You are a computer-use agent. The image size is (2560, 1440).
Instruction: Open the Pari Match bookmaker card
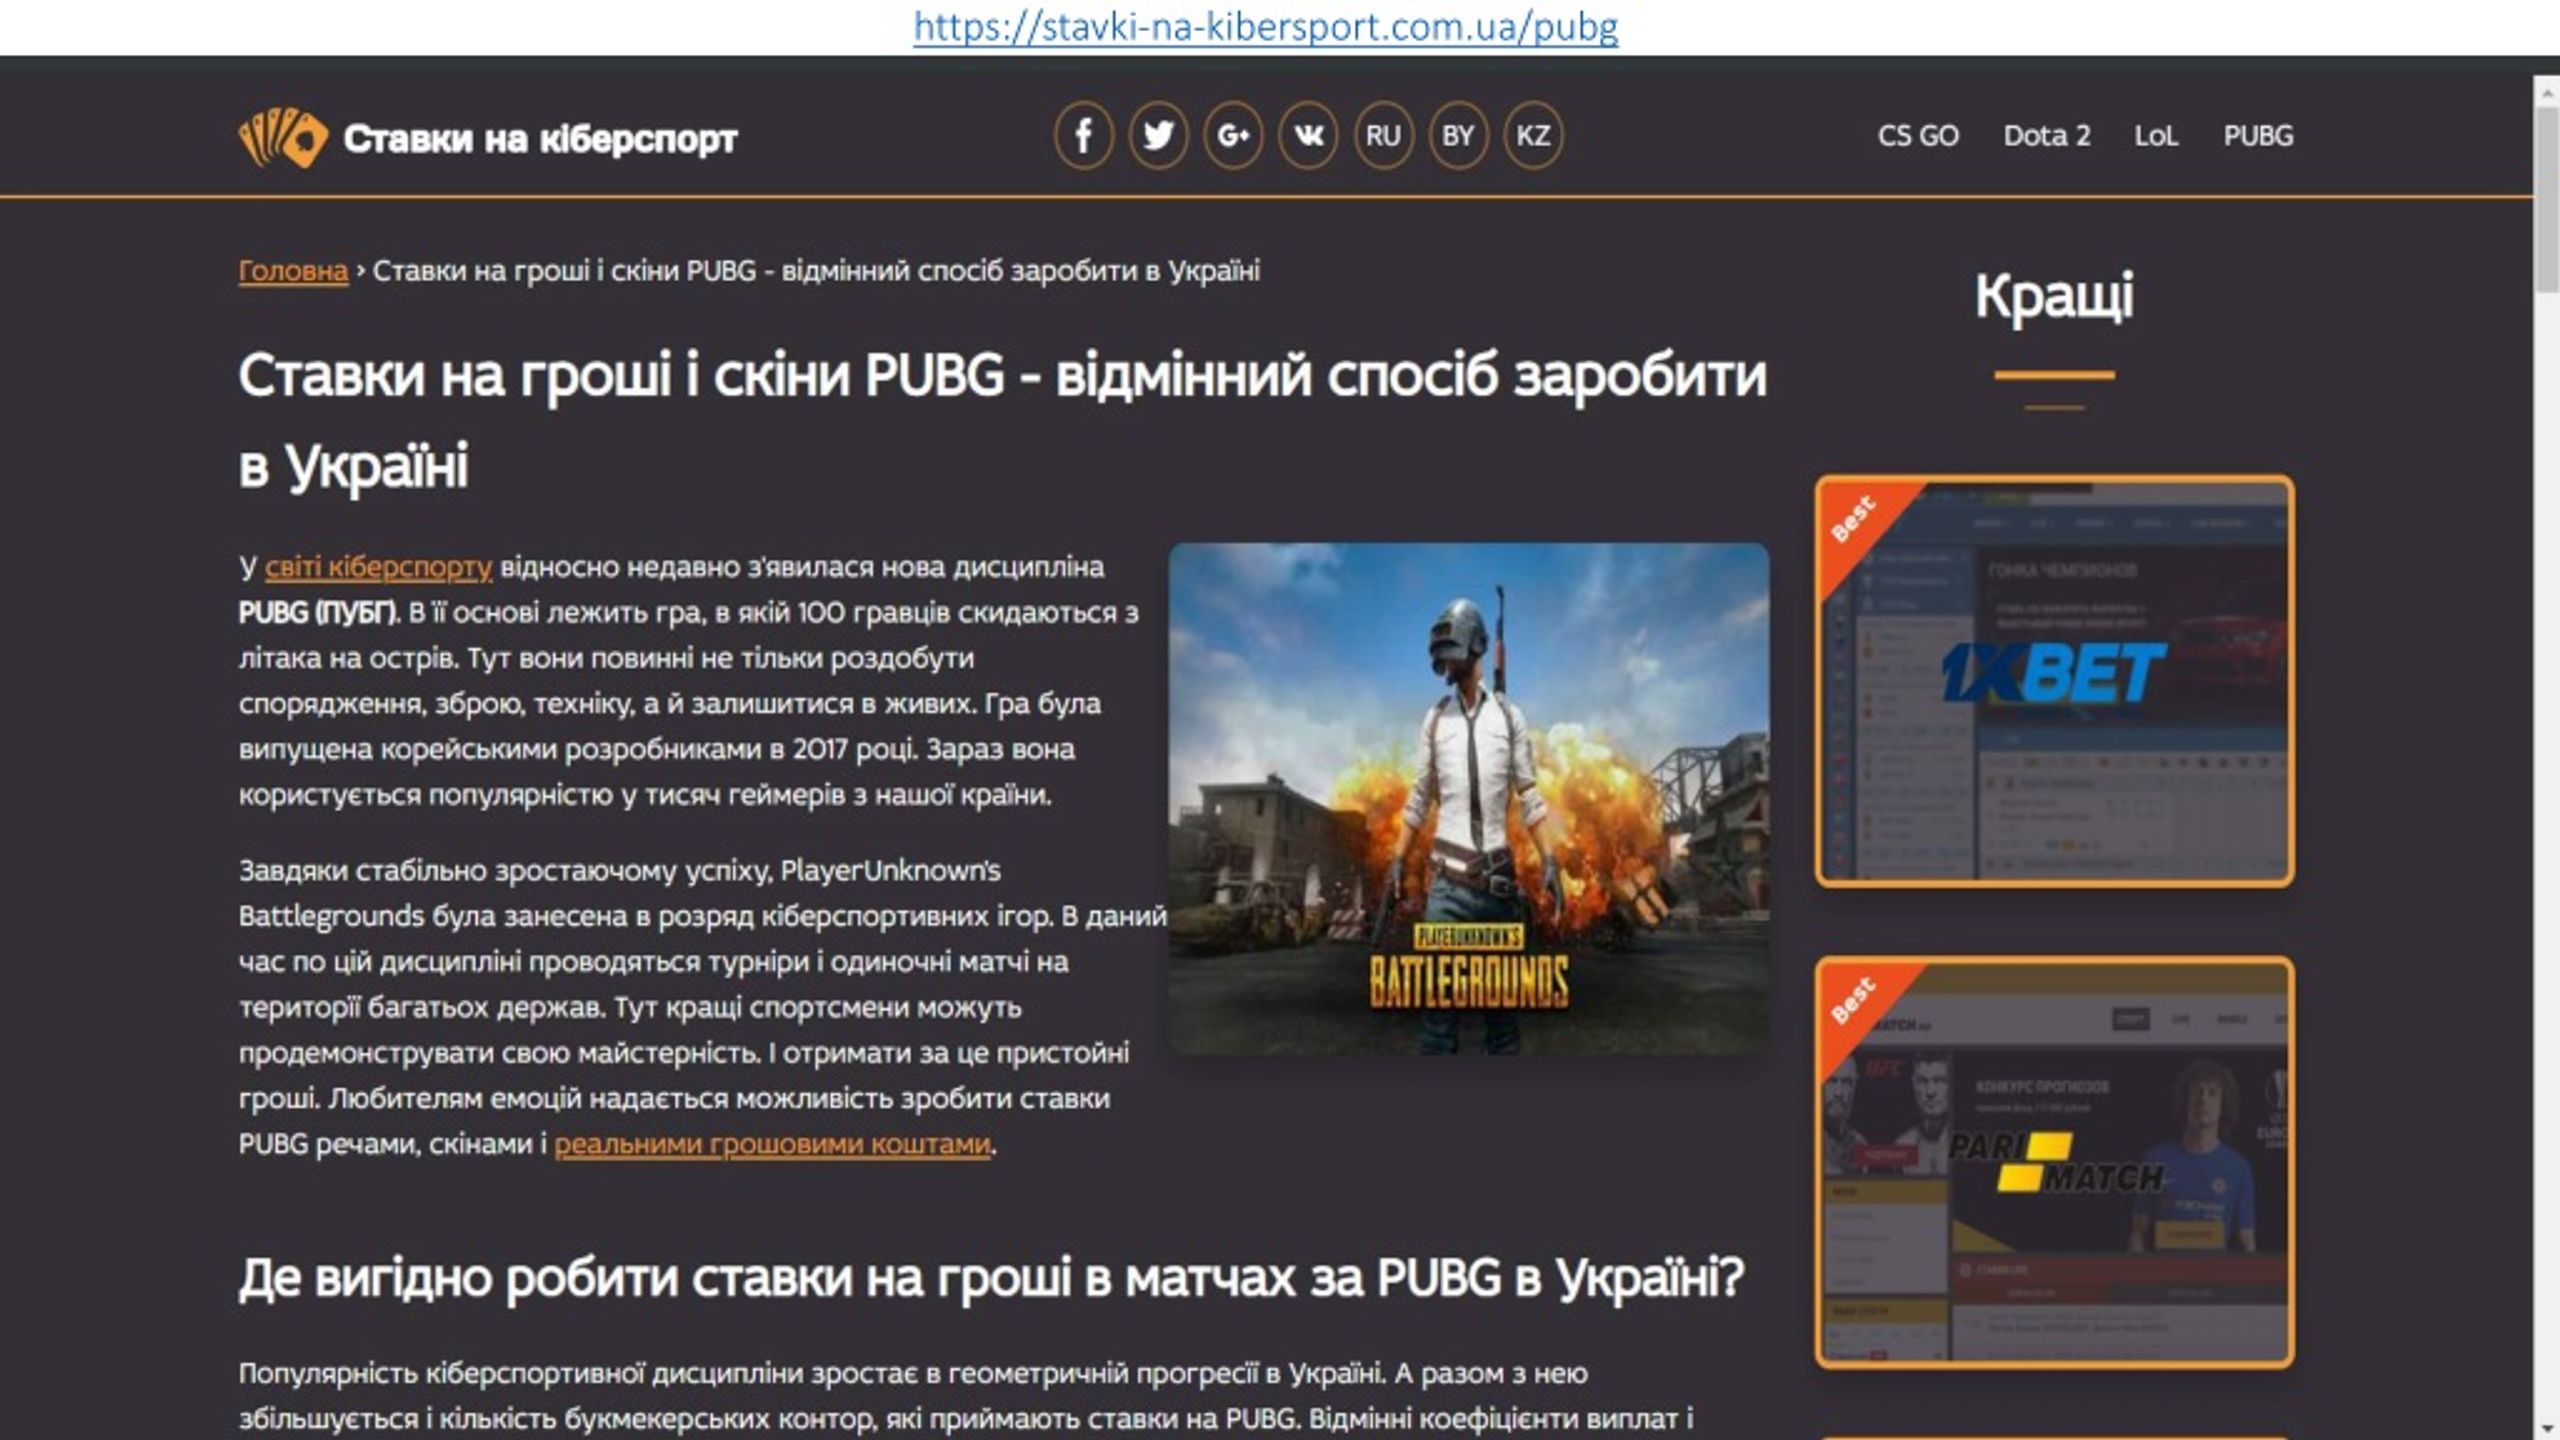2055,1163
